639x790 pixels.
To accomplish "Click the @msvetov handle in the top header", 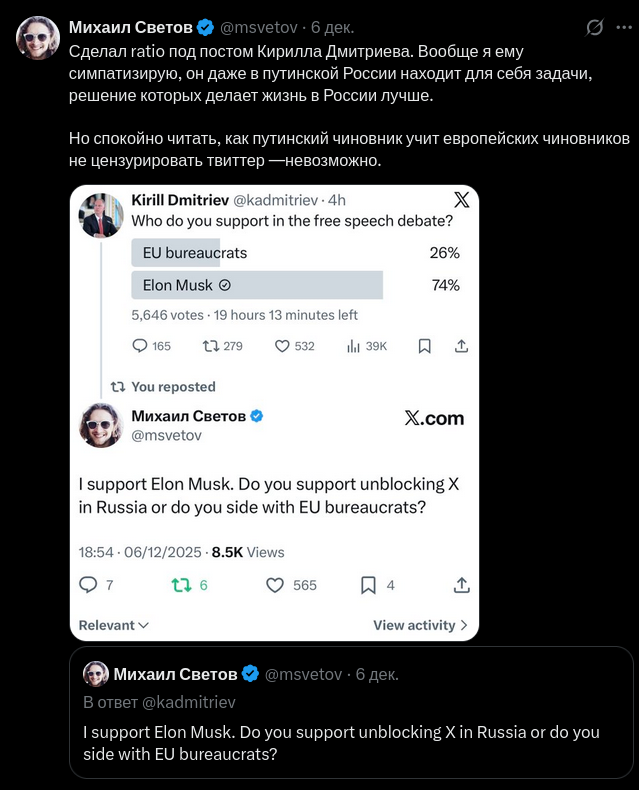I will pos(260,26).
